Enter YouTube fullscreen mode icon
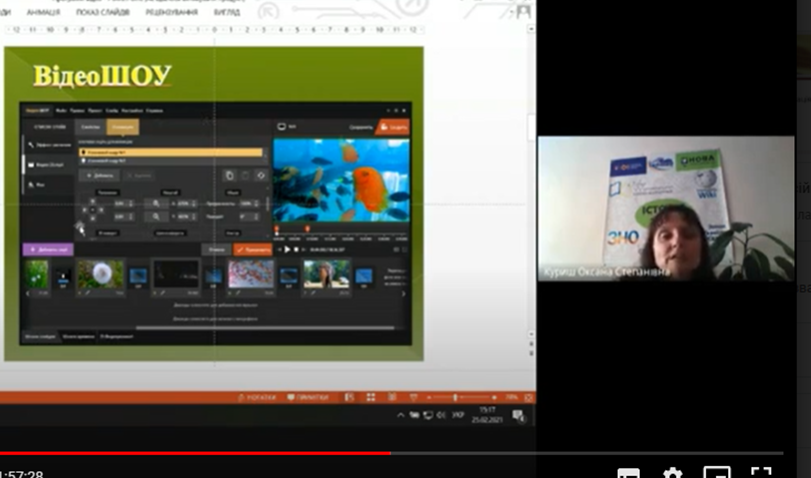 761,473
